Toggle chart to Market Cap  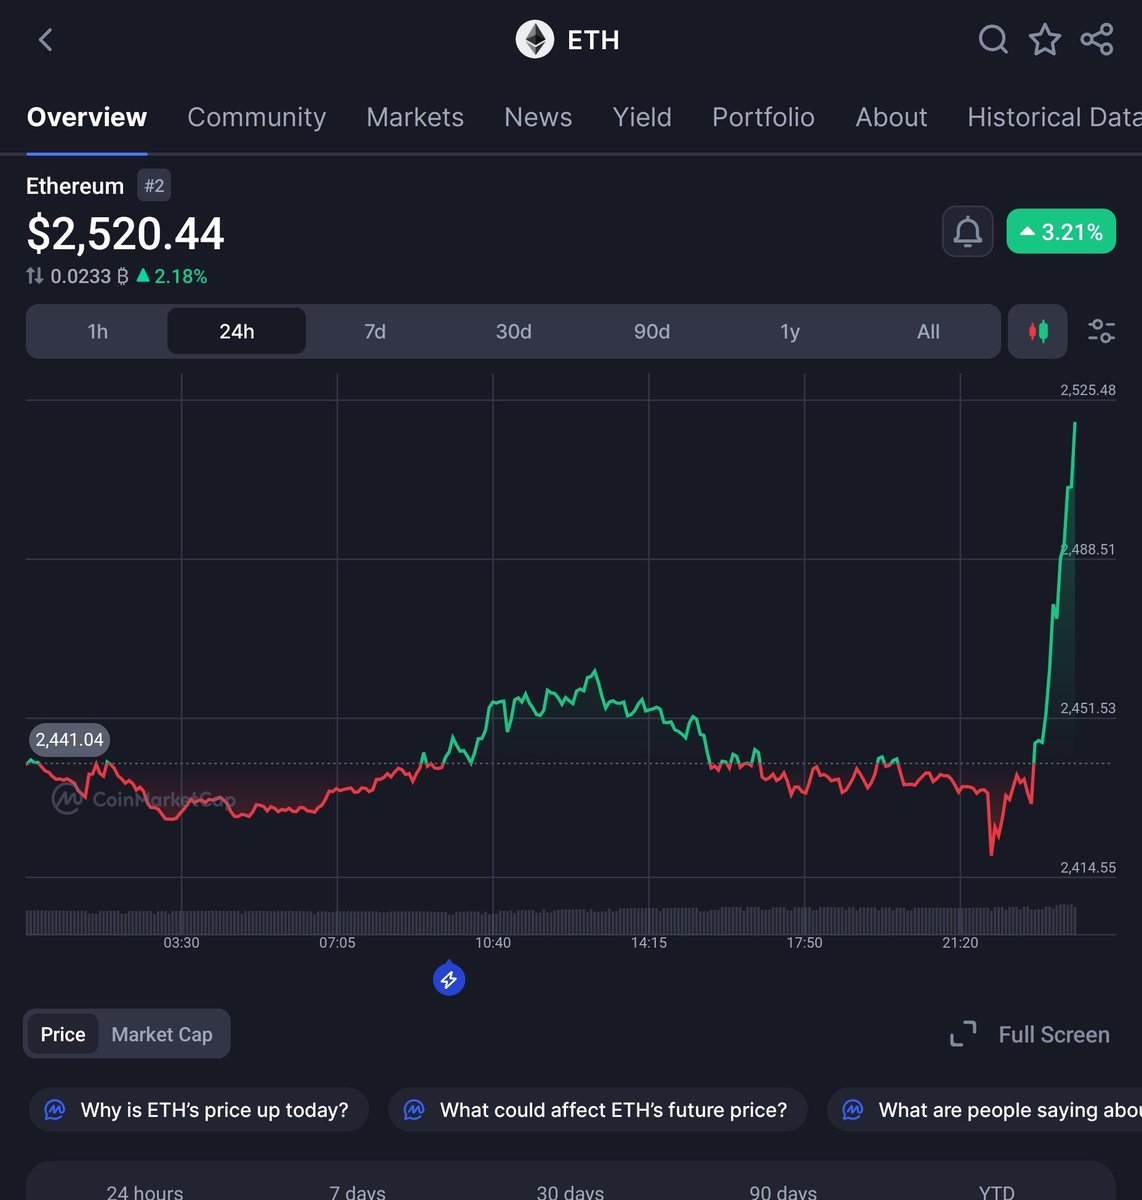[162, 1034]
